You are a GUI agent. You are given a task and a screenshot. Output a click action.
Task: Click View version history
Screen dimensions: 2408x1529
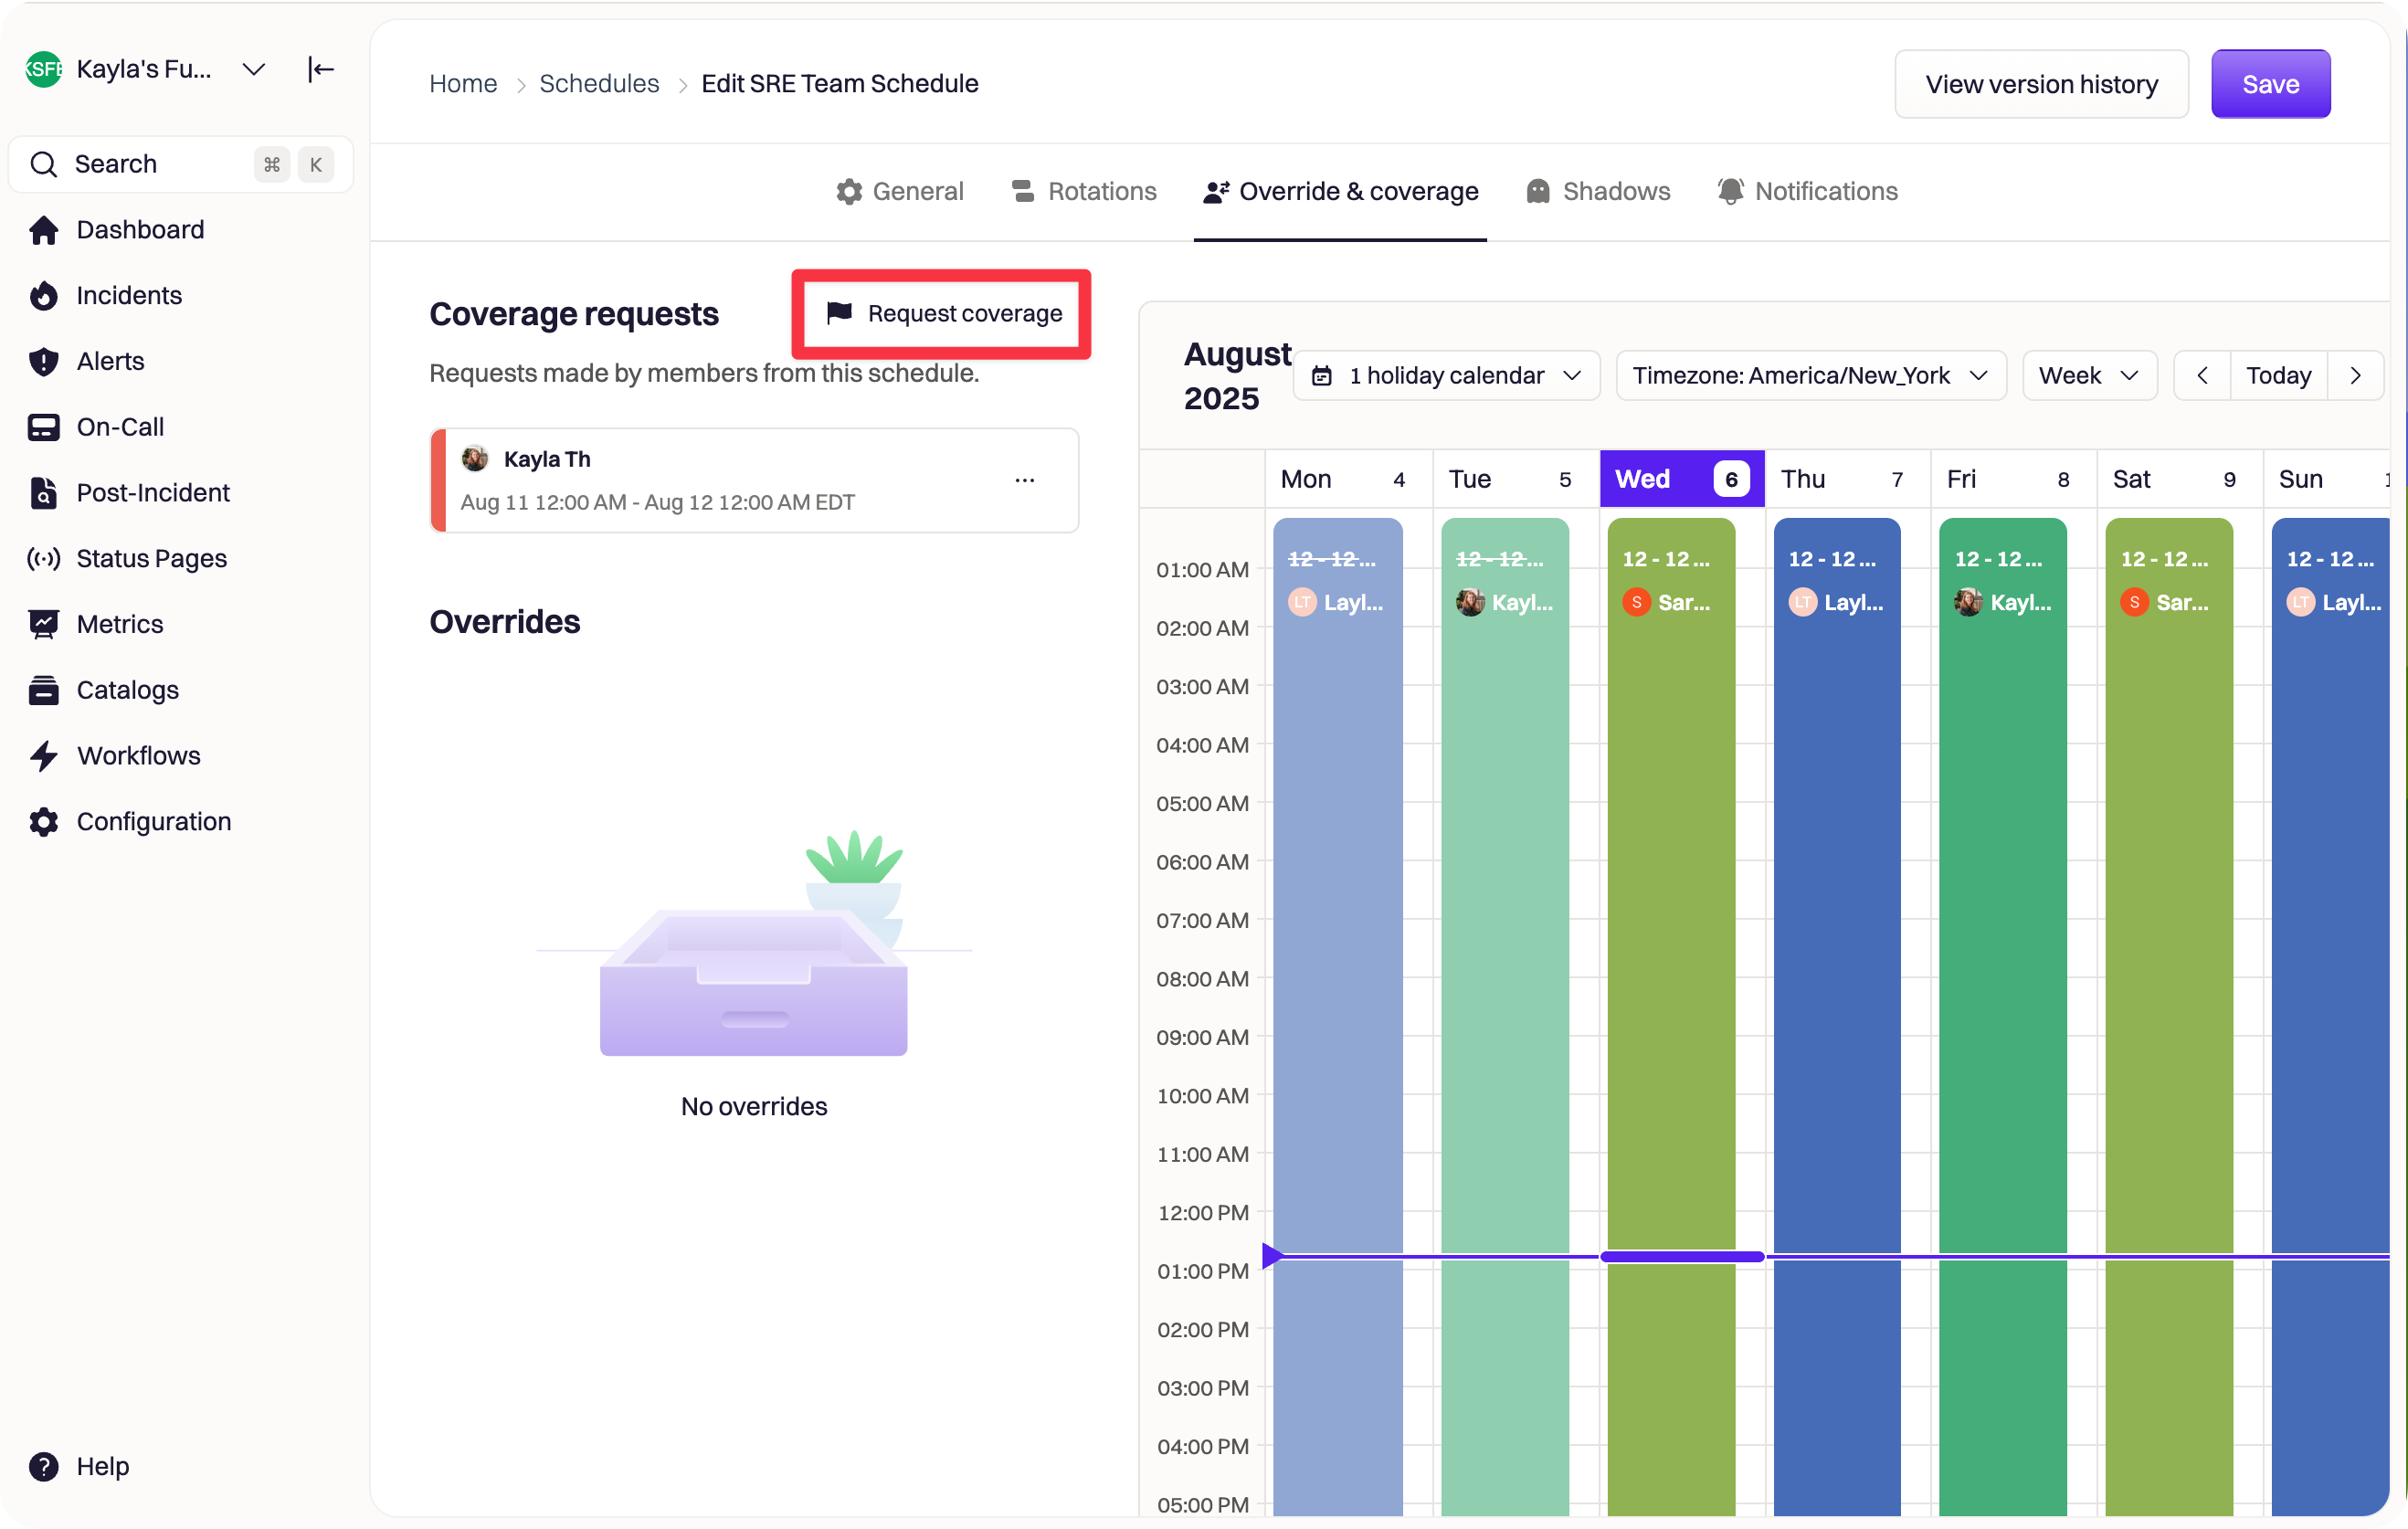[2040, 84]
